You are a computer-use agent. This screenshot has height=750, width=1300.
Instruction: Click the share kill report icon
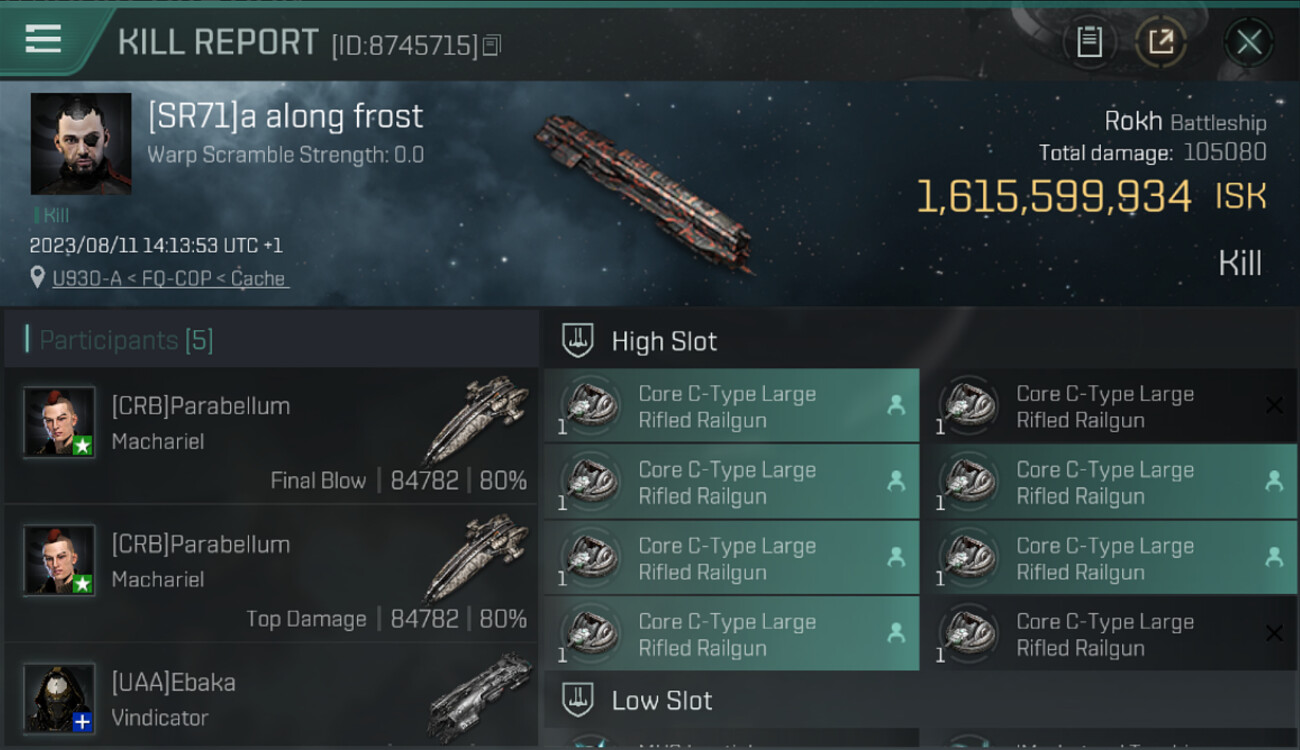pyautogui.click(x=1161, y=42)
